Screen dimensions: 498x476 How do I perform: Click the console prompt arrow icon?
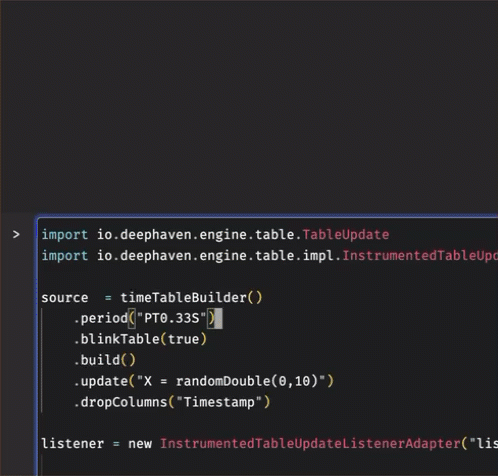tap(16, 235)
